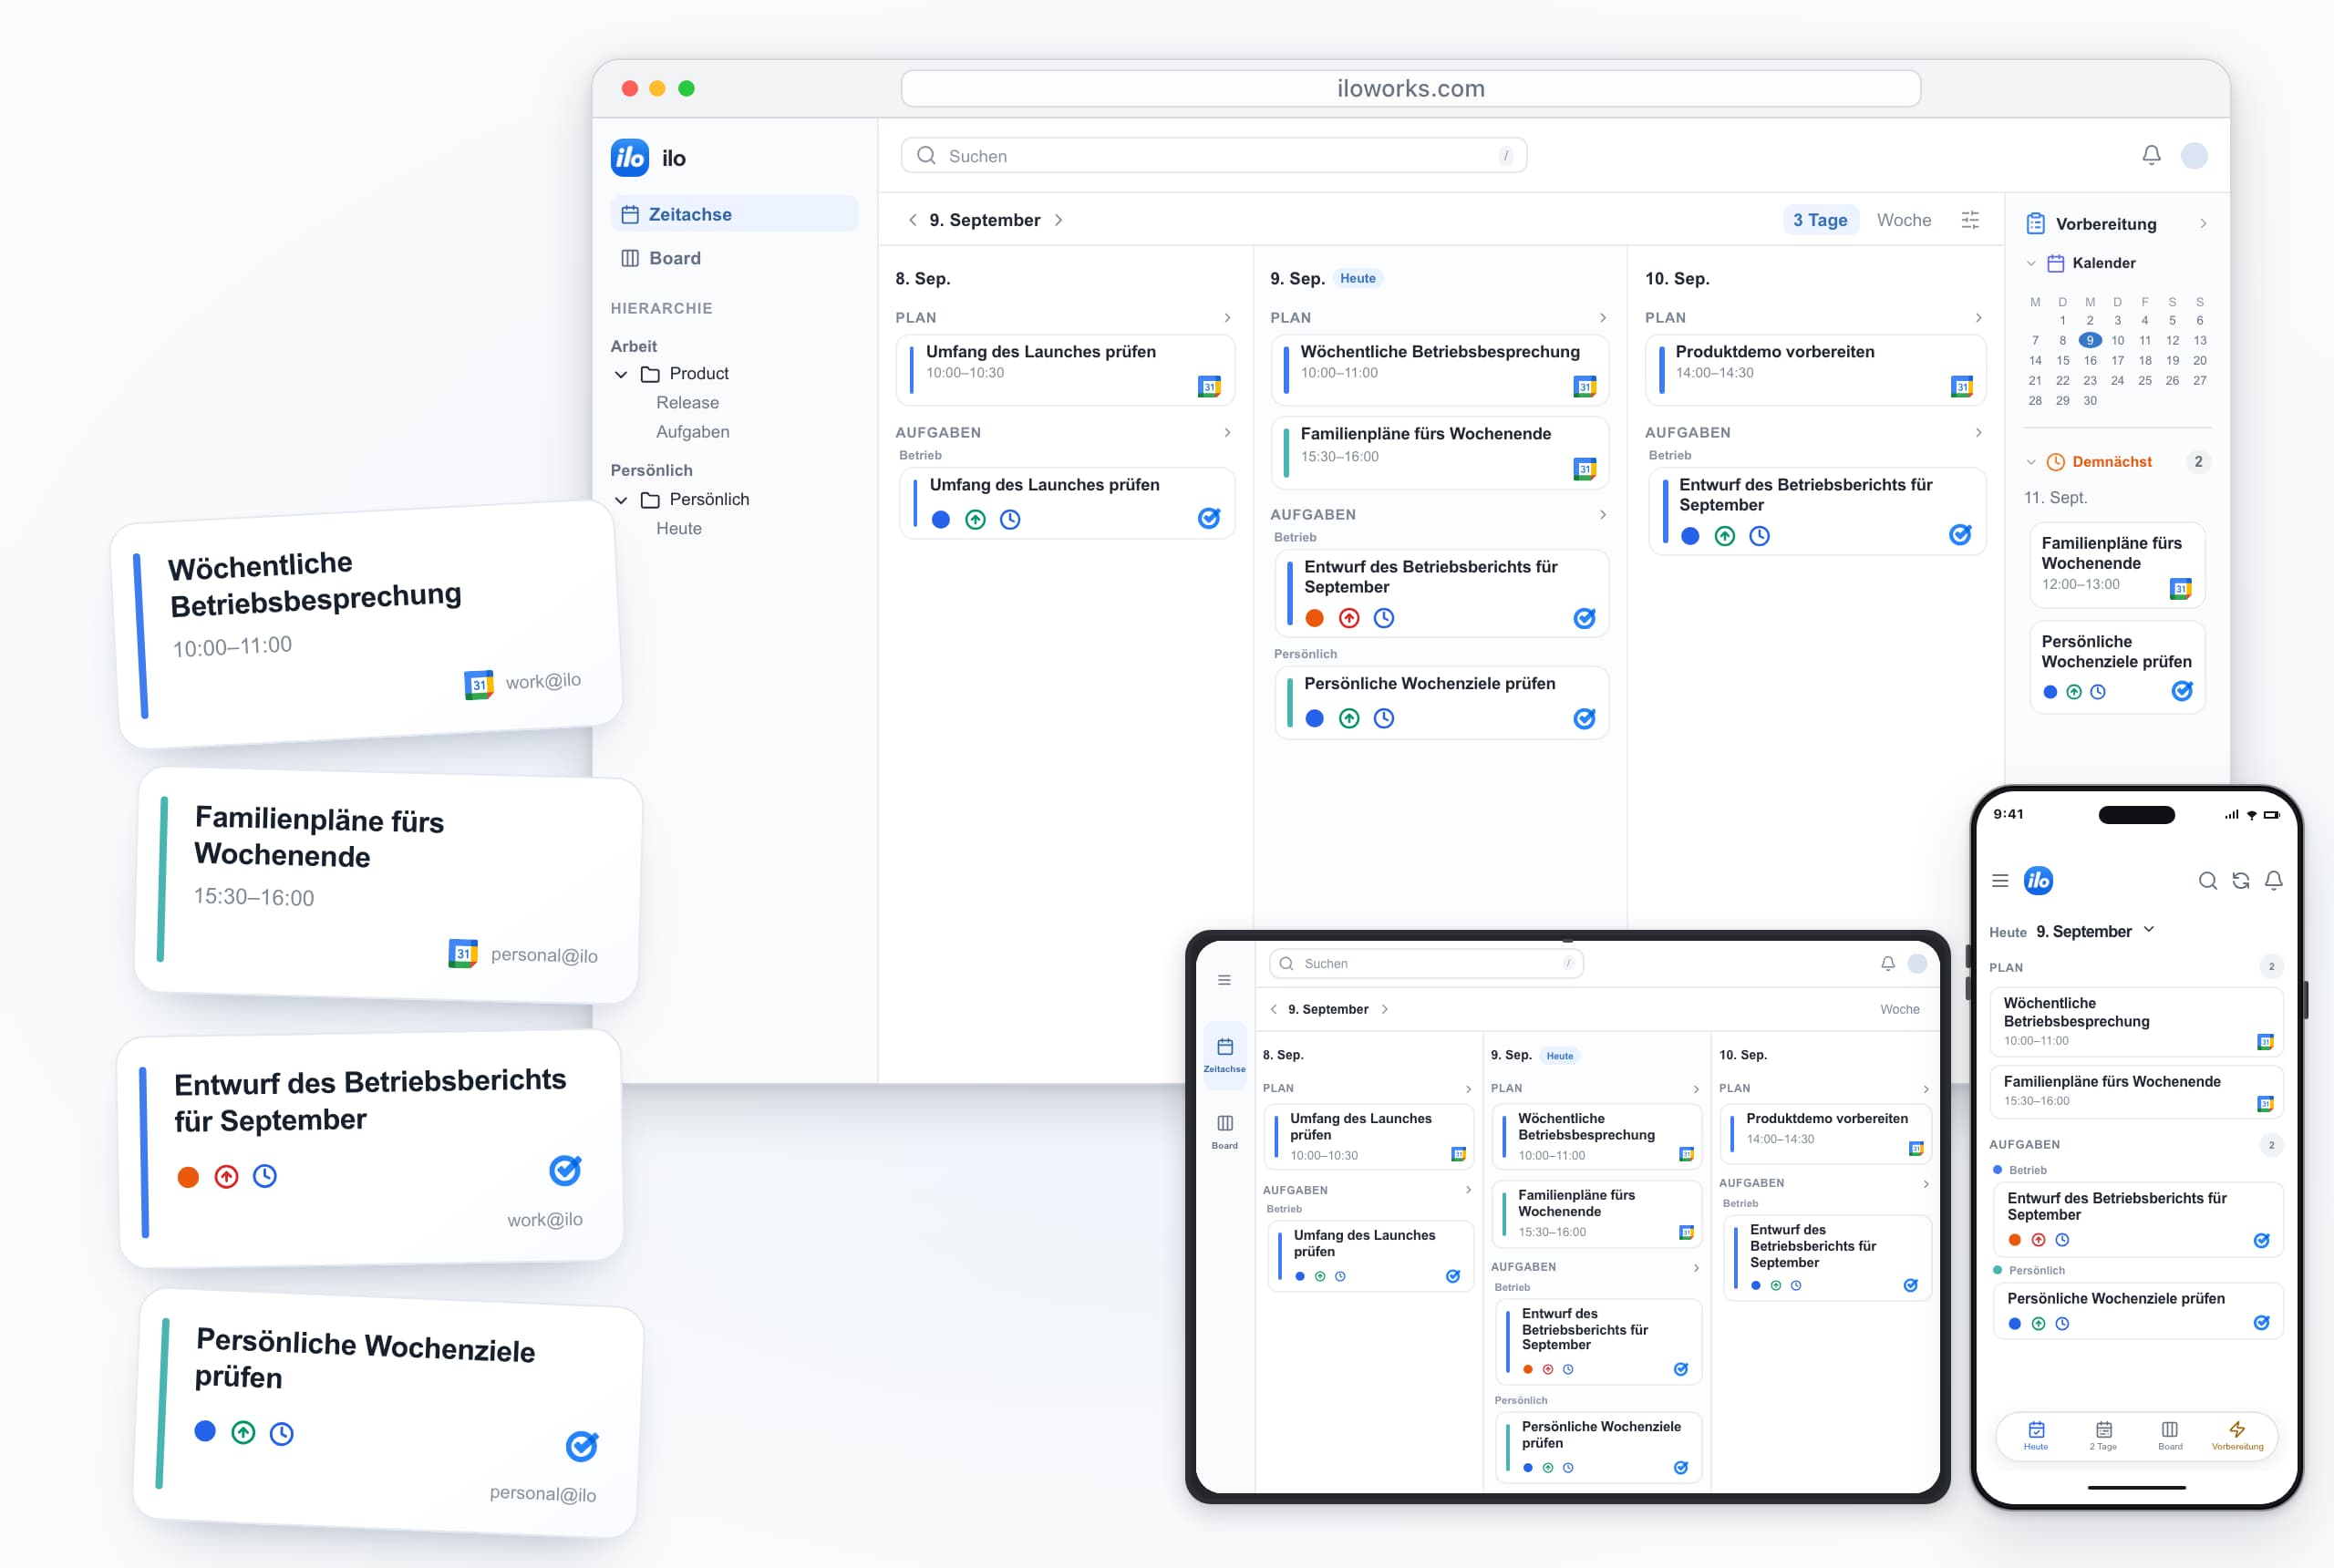Screen dimensions: 2334x1568
Task: Open date dropdown next to 9. September on phone
Action: tap(2149, 930)
